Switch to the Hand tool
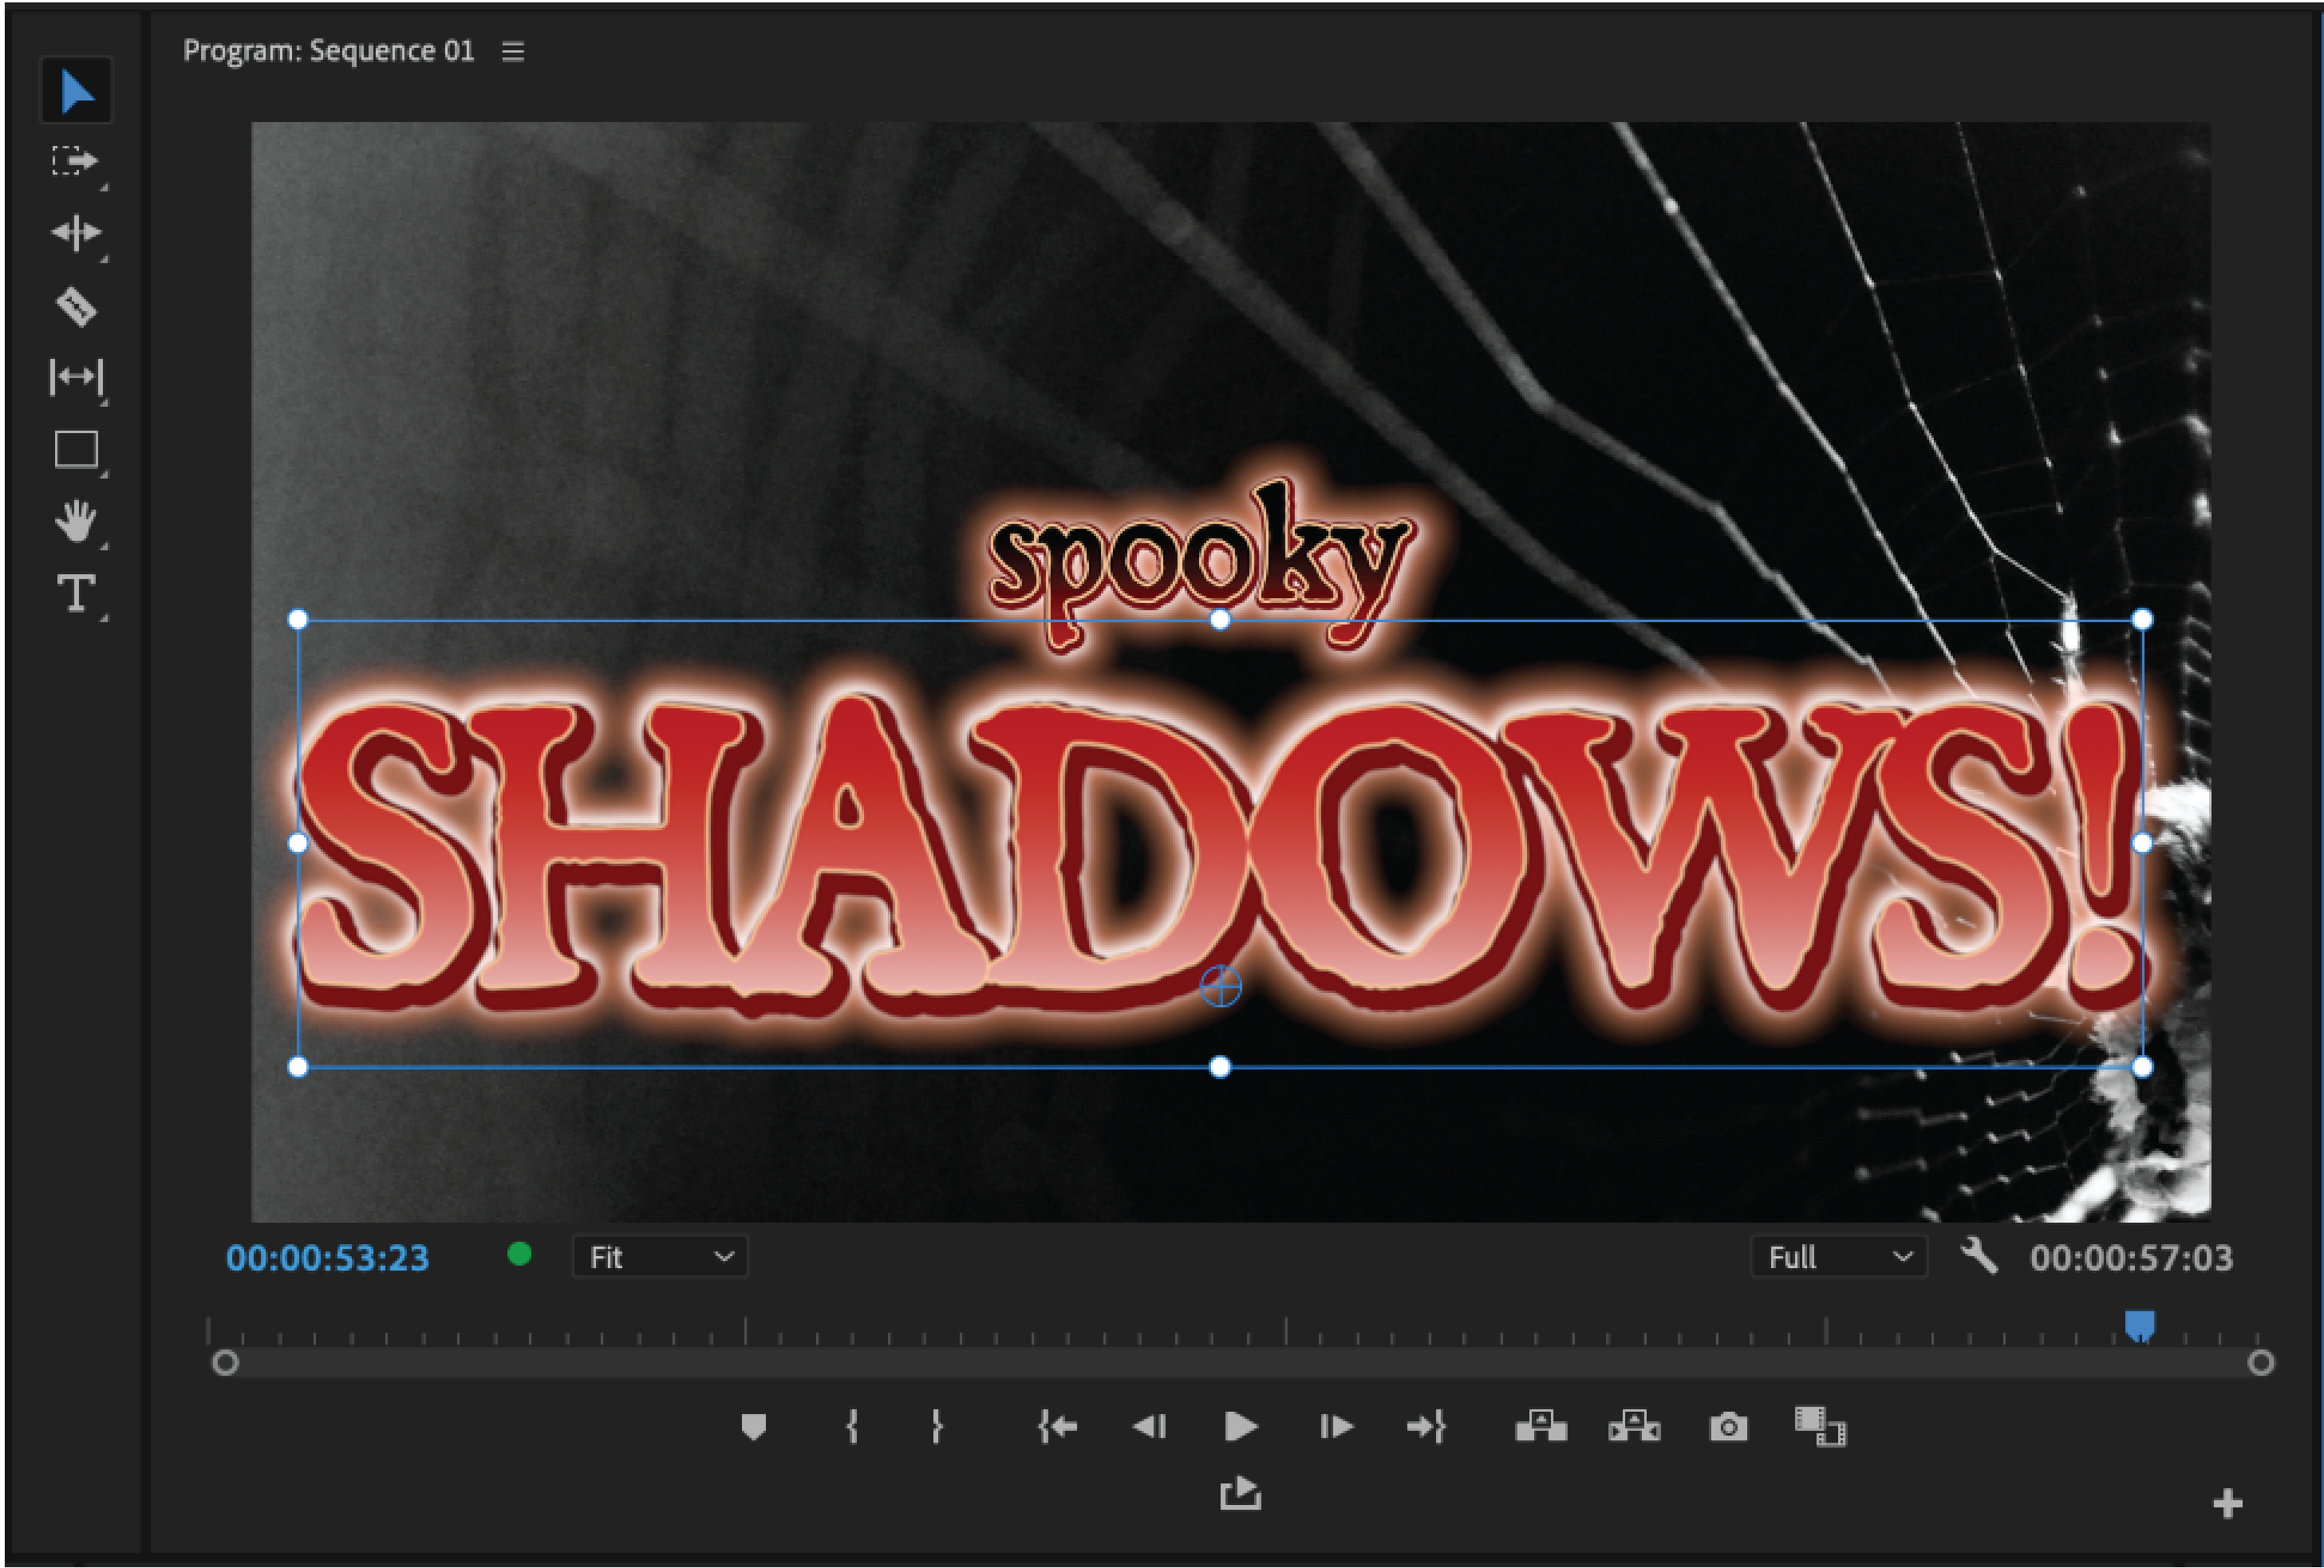The height and width of the screenshot is (1568, 2324). tap(76, 521)
